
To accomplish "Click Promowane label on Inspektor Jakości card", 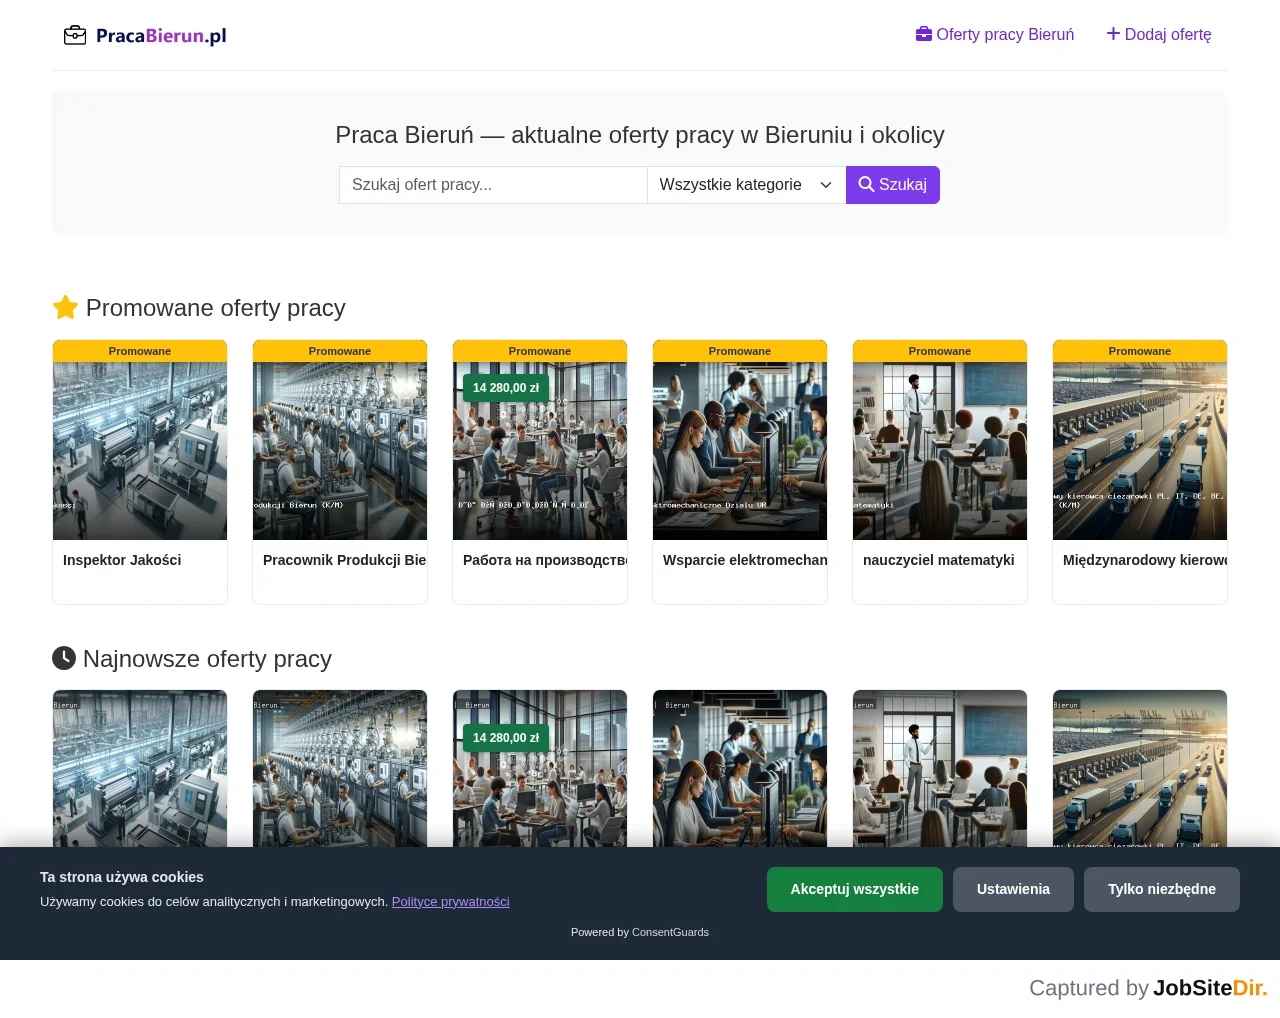I will 140,351.
